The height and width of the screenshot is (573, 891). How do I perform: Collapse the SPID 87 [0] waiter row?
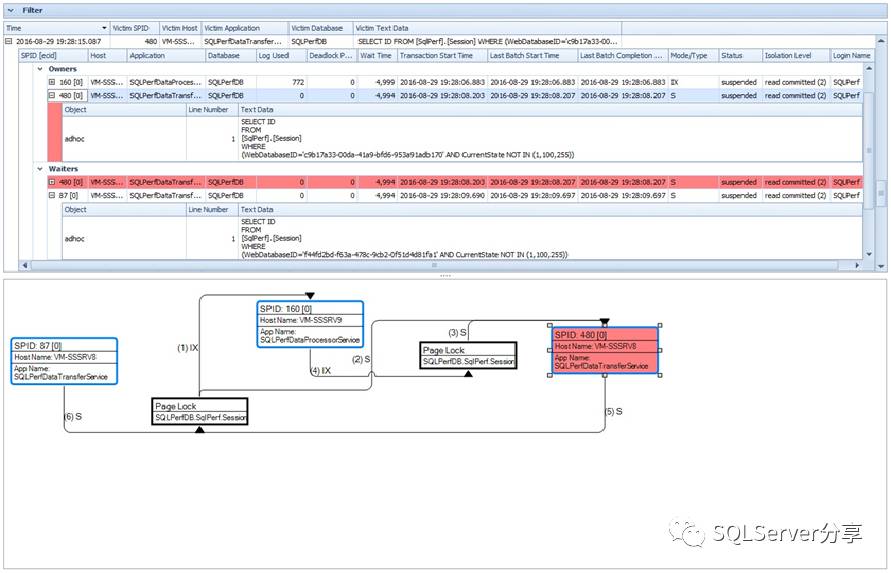tap(52, 196)
